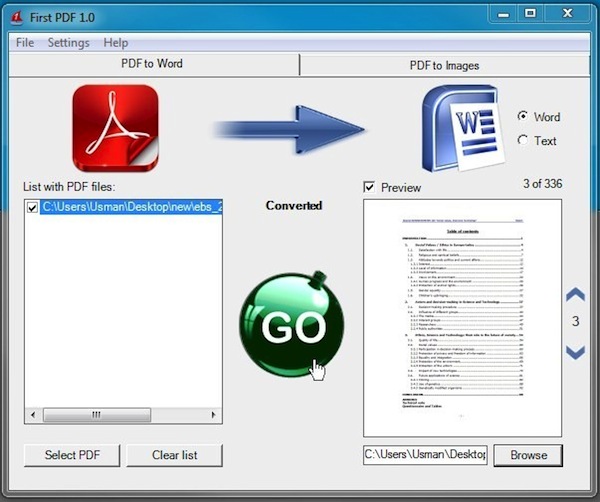Select the Text output radio button
600x502 pixels.
[523, 140]
